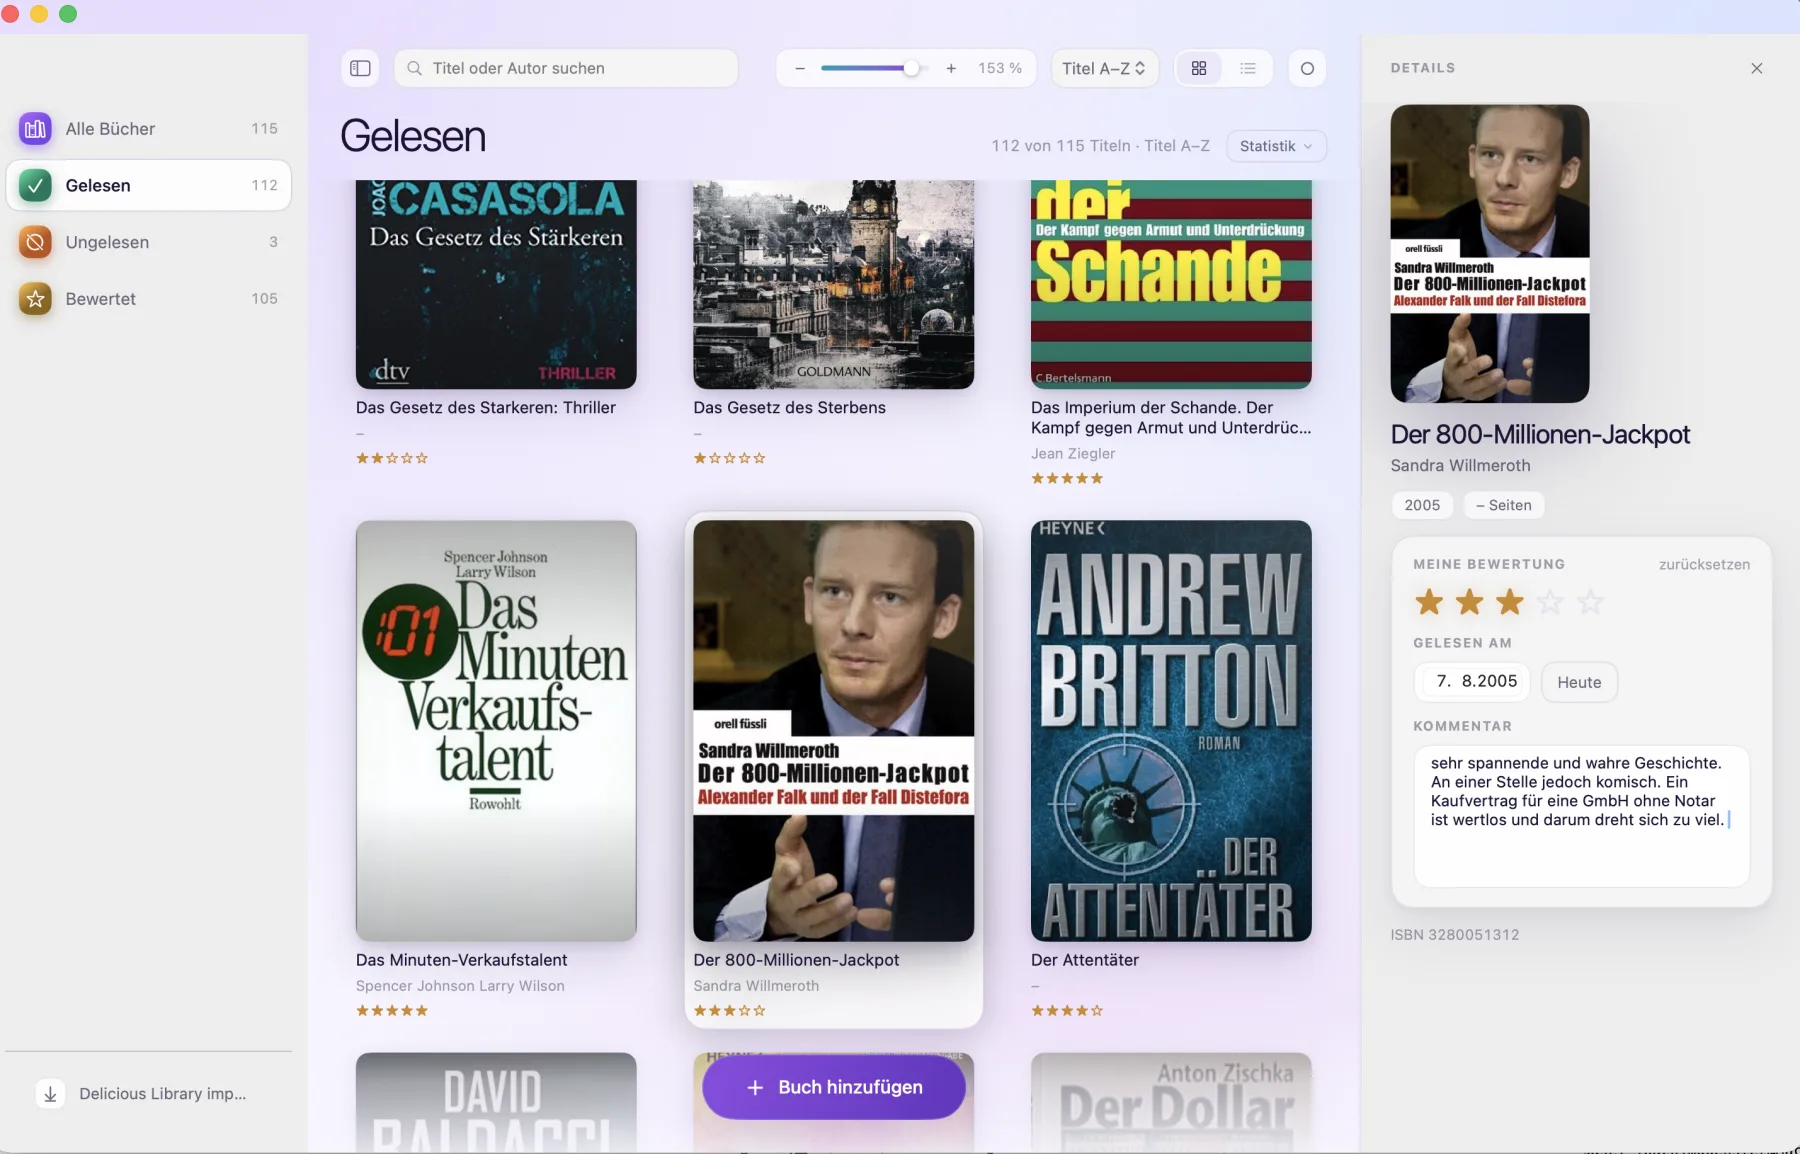1800x1154 pixels.
Task: Select Das Minuten-Verkaufstalent book cover
Action: coord(496,730)
